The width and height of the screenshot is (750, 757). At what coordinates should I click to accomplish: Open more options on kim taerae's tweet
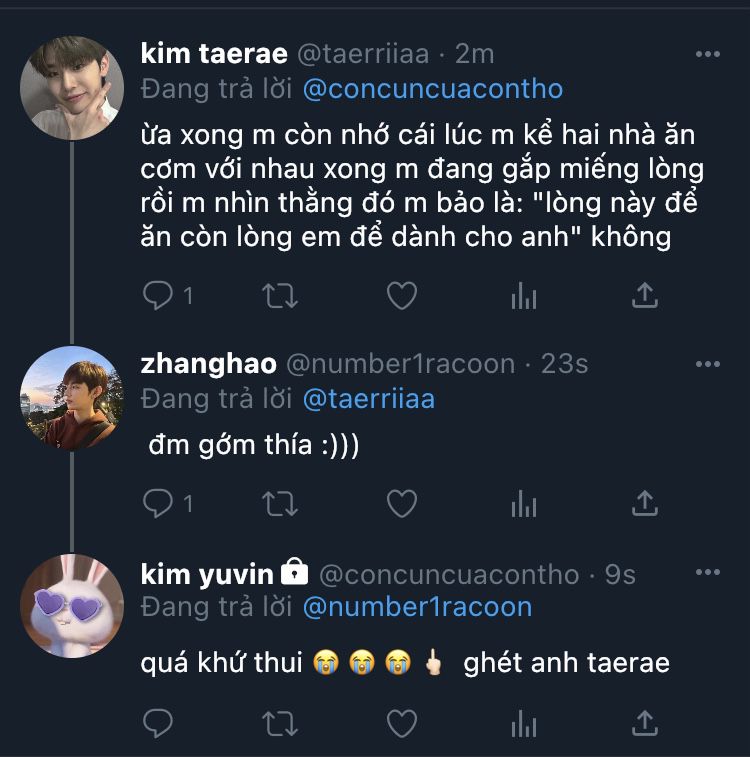coord(707,54)
